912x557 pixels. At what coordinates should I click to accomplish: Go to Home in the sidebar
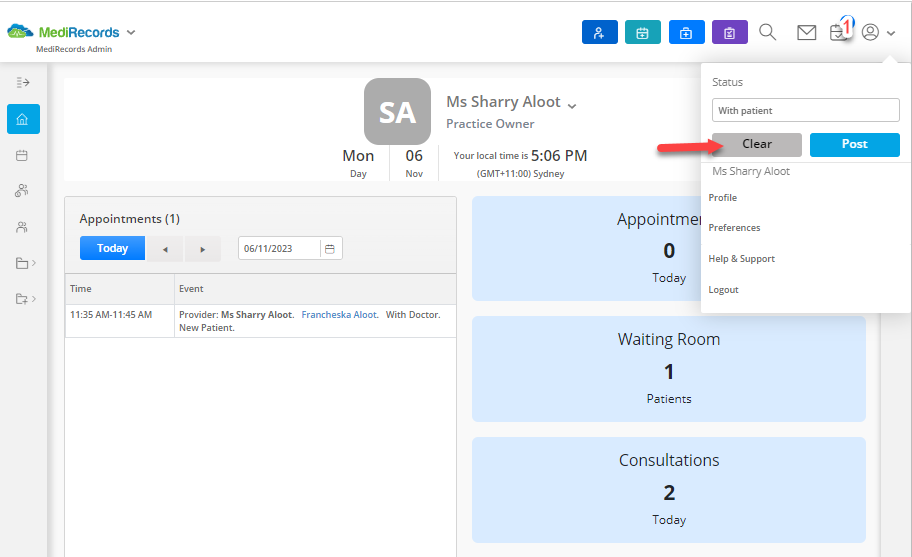point(23,119)
